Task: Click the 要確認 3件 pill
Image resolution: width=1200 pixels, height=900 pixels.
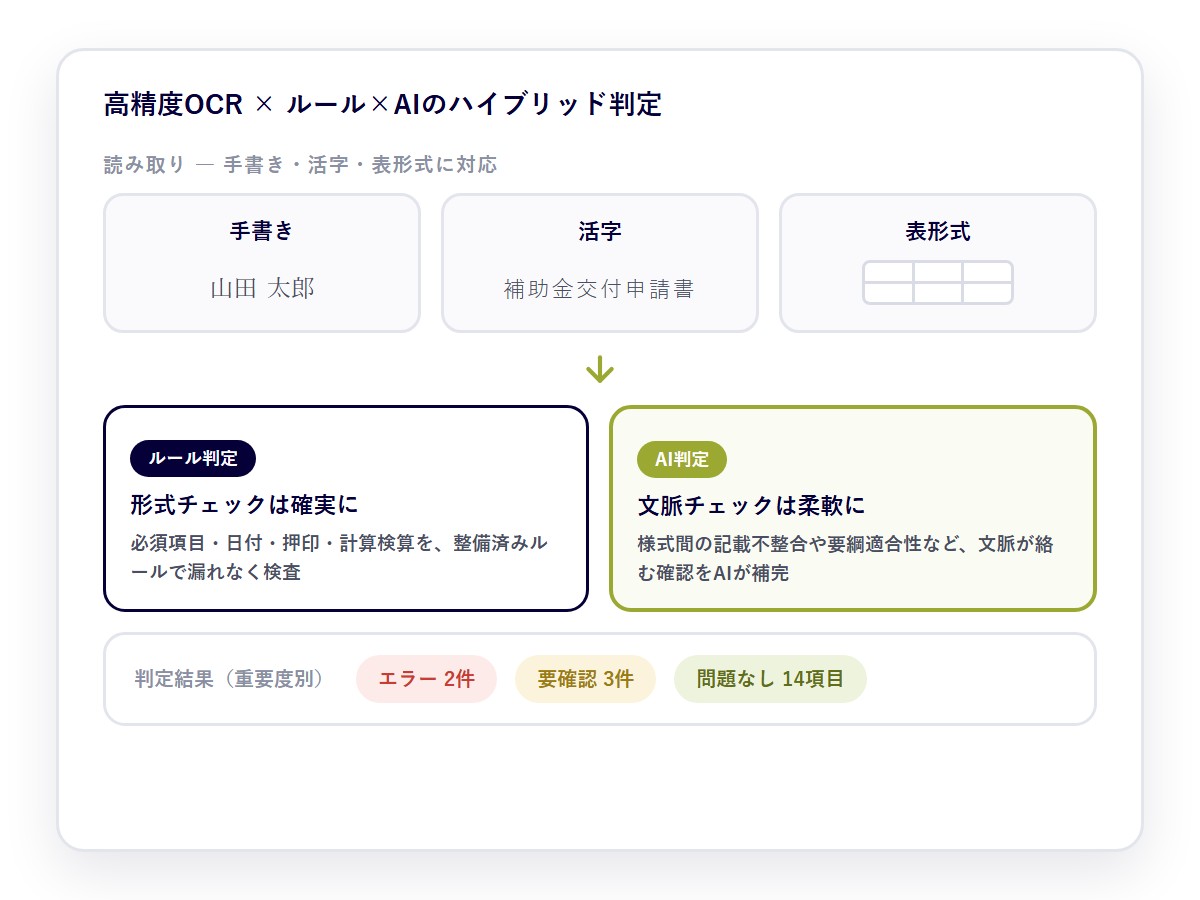Action: click(585, 679)
